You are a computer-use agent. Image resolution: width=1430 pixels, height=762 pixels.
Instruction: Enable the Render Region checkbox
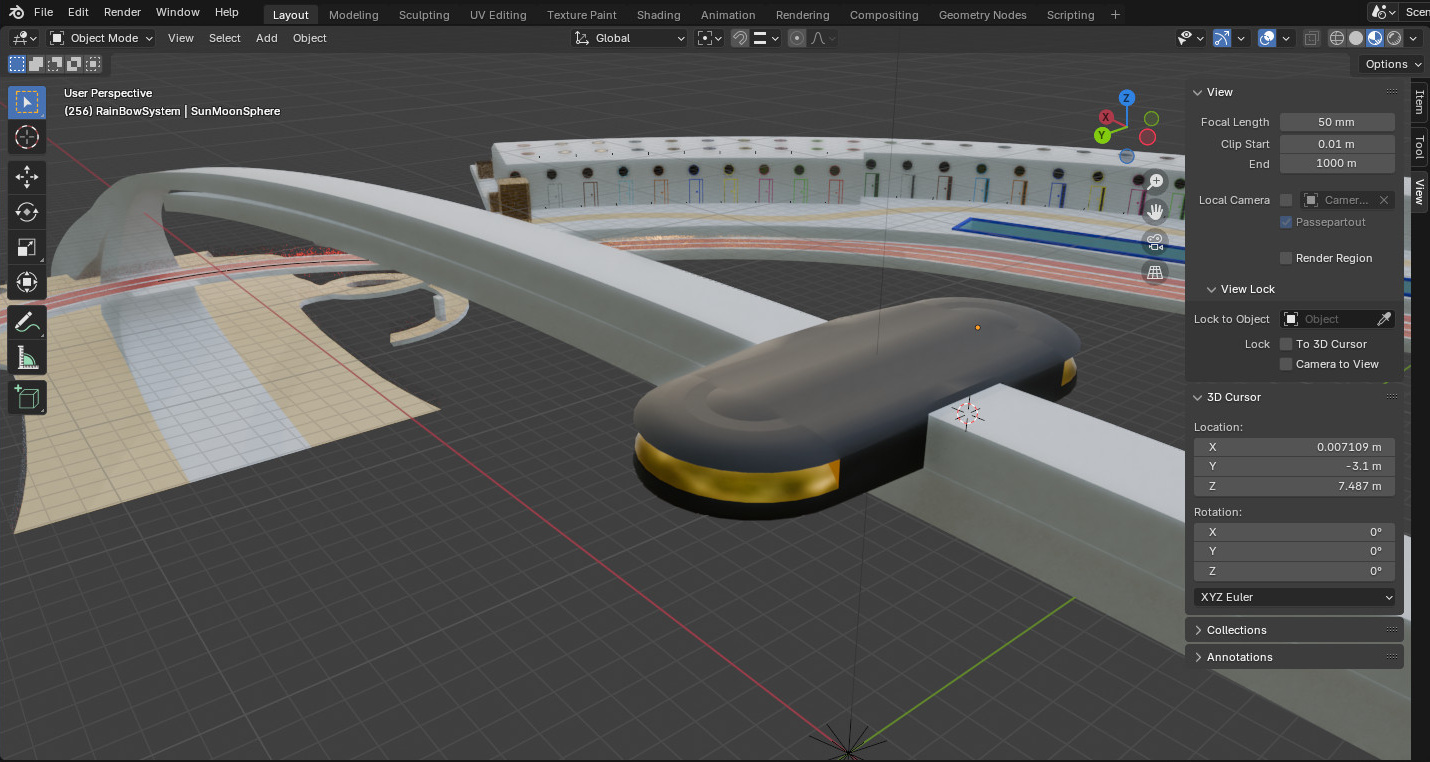[x=1286, y=258]
